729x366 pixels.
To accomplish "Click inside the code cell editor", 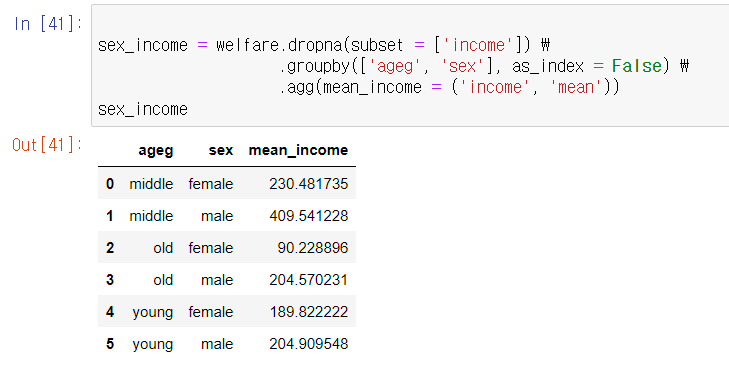I will coord(410,66).
